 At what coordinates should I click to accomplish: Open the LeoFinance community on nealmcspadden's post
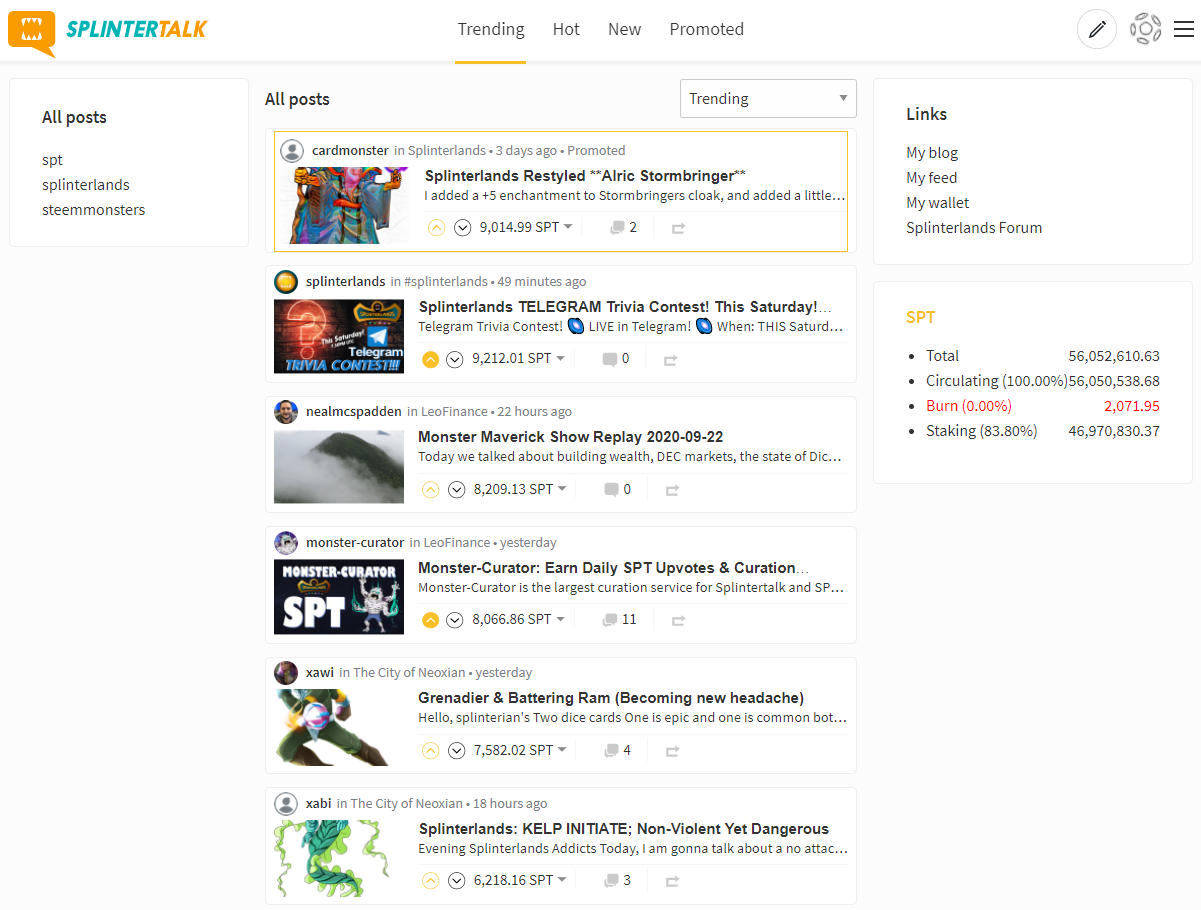click(x=455, y=412)
